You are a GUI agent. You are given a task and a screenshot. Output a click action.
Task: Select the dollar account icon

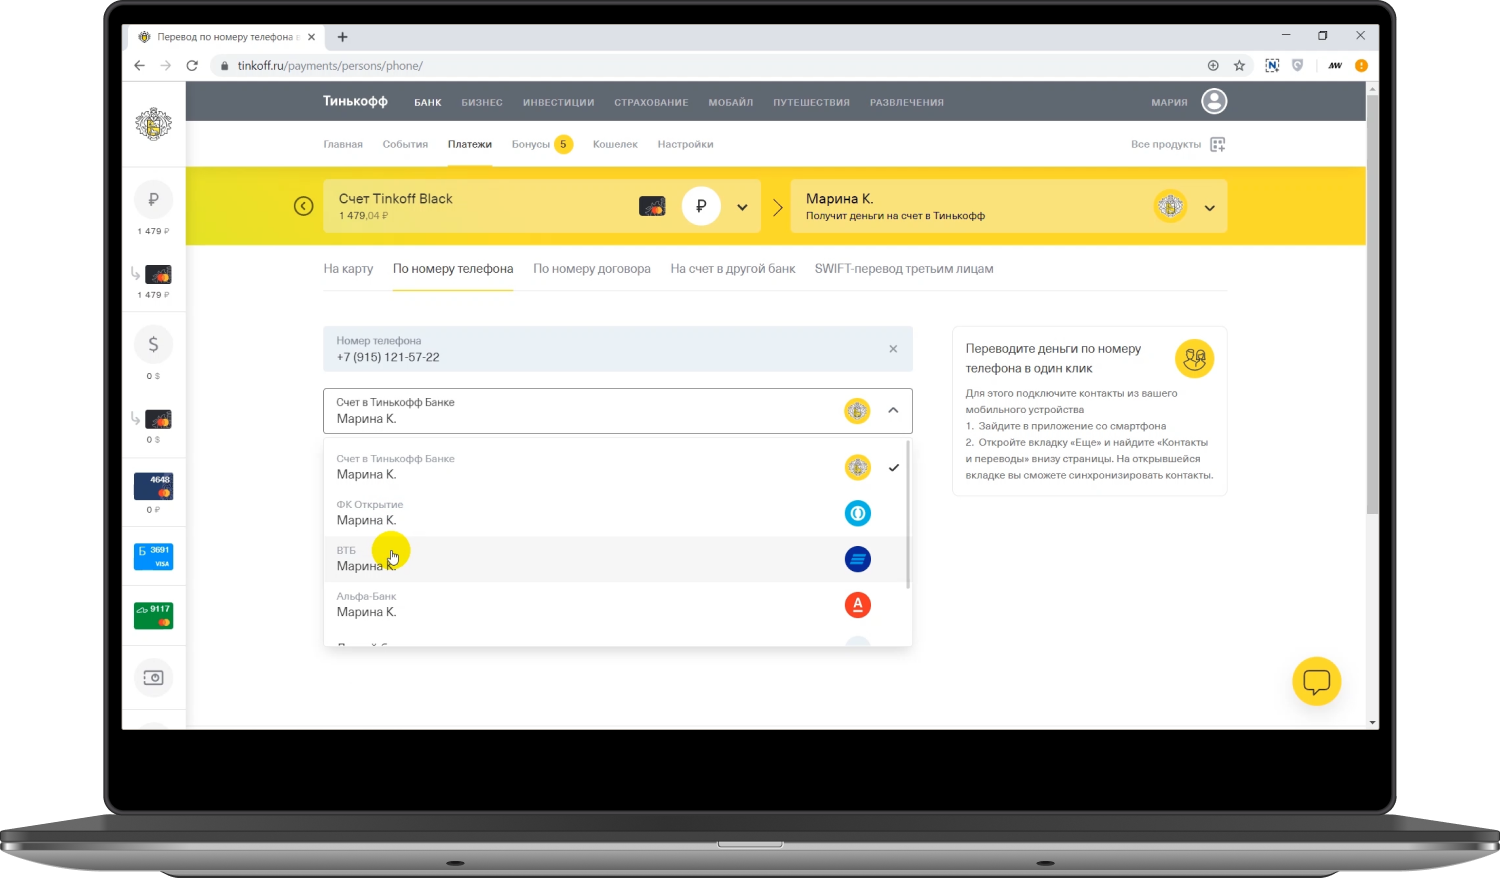tap(153, 344)
